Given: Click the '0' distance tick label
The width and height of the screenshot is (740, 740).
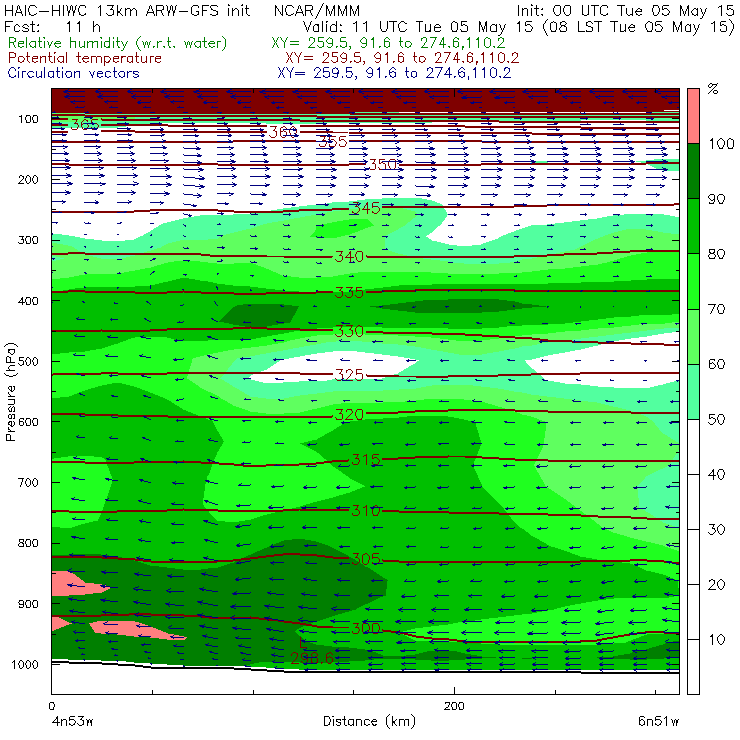Looking at the screenshot, I should tap(51, 706).
